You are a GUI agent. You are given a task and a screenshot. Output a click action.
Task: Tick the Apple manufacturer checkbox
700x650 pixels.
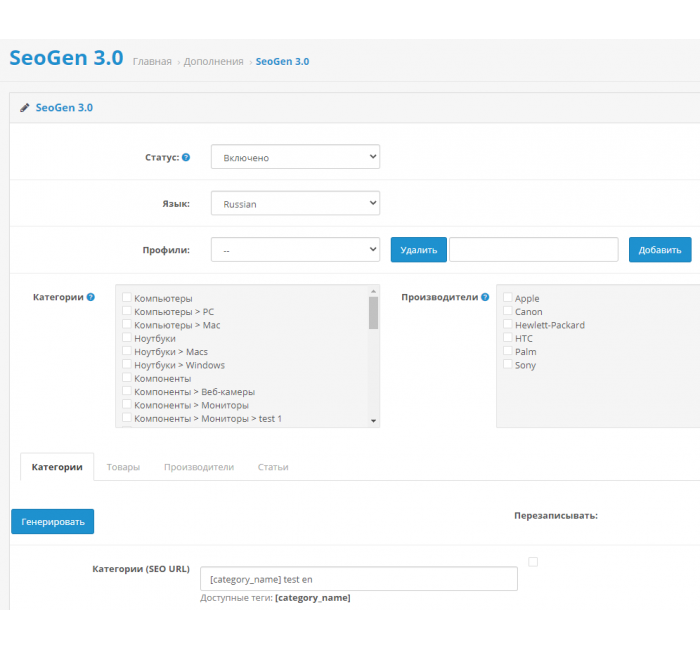508,297
